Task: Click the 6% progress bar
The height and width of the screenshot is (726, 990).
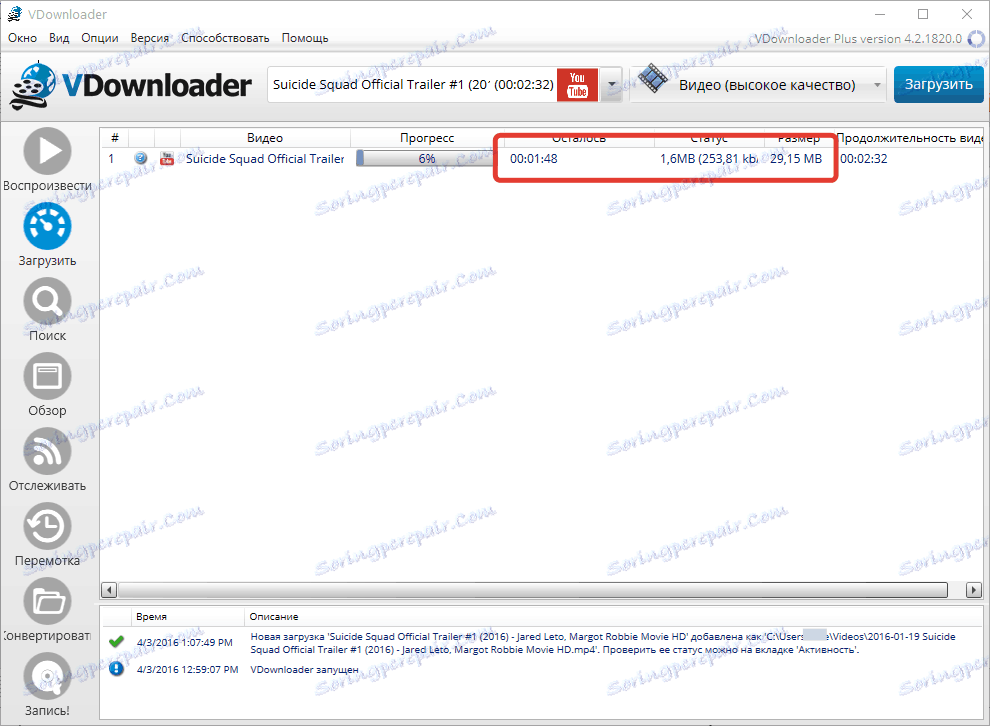Action: click(424, 158)
